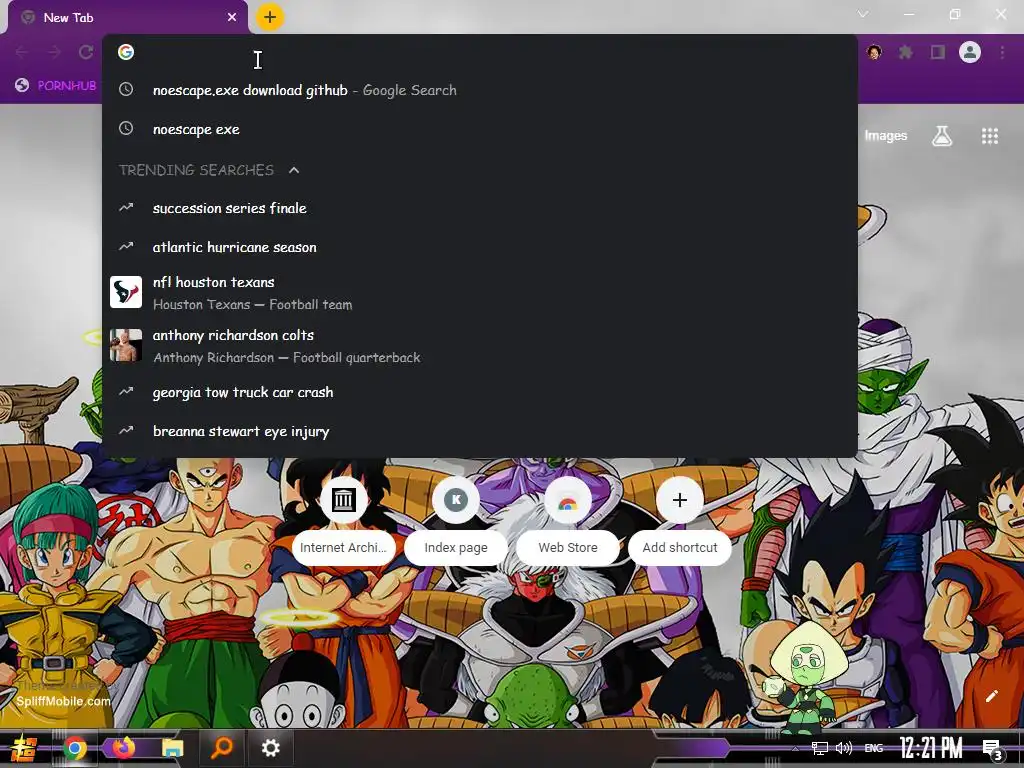The height and width of the screenshot is (768, 1024).
Task: Open the taskbar search magnifier
Action: click(x=221, y=748)
